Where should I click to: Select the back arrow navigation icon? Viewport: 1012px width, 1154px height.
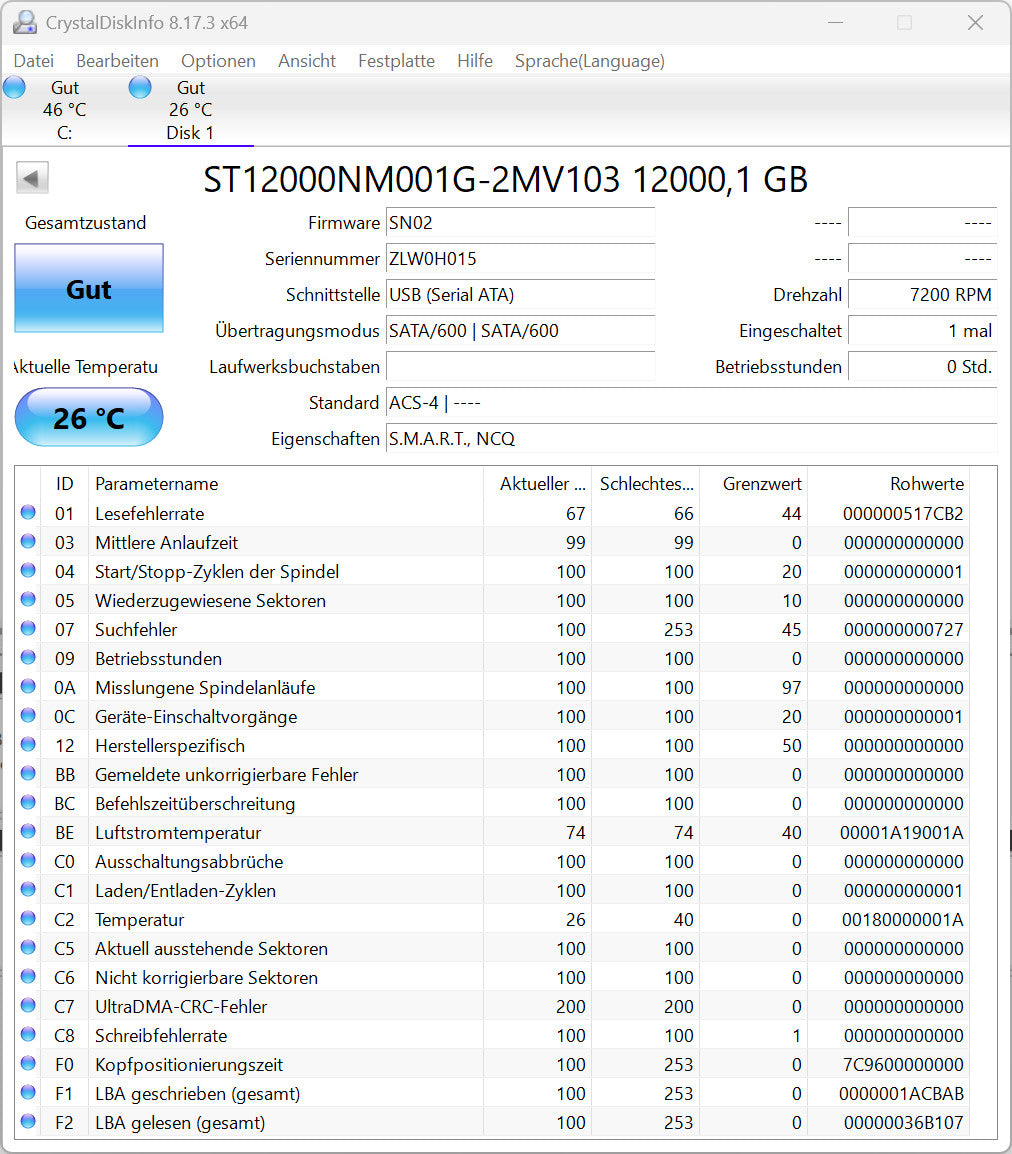[31, 177]
